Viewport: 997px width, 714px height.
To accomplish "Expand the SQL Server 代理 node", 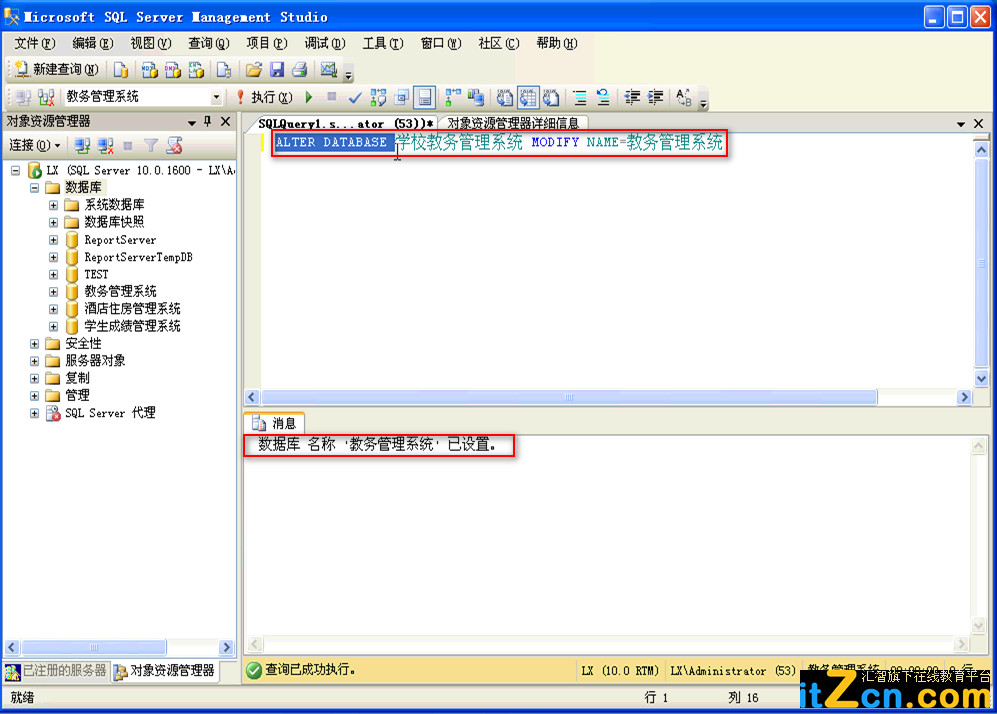I will point(34,413).
